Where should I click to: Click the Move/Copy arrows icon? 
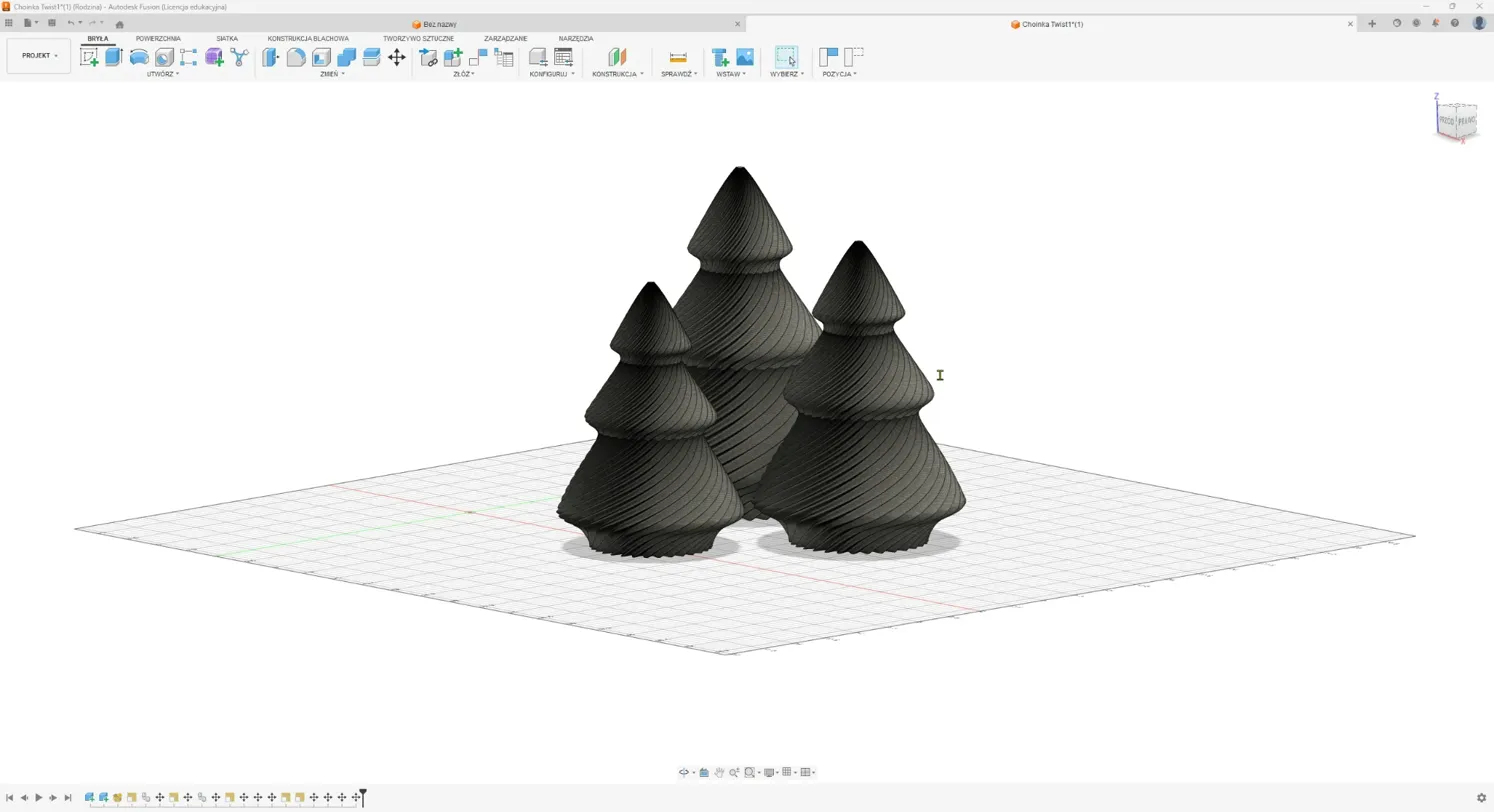pos(397,57)
